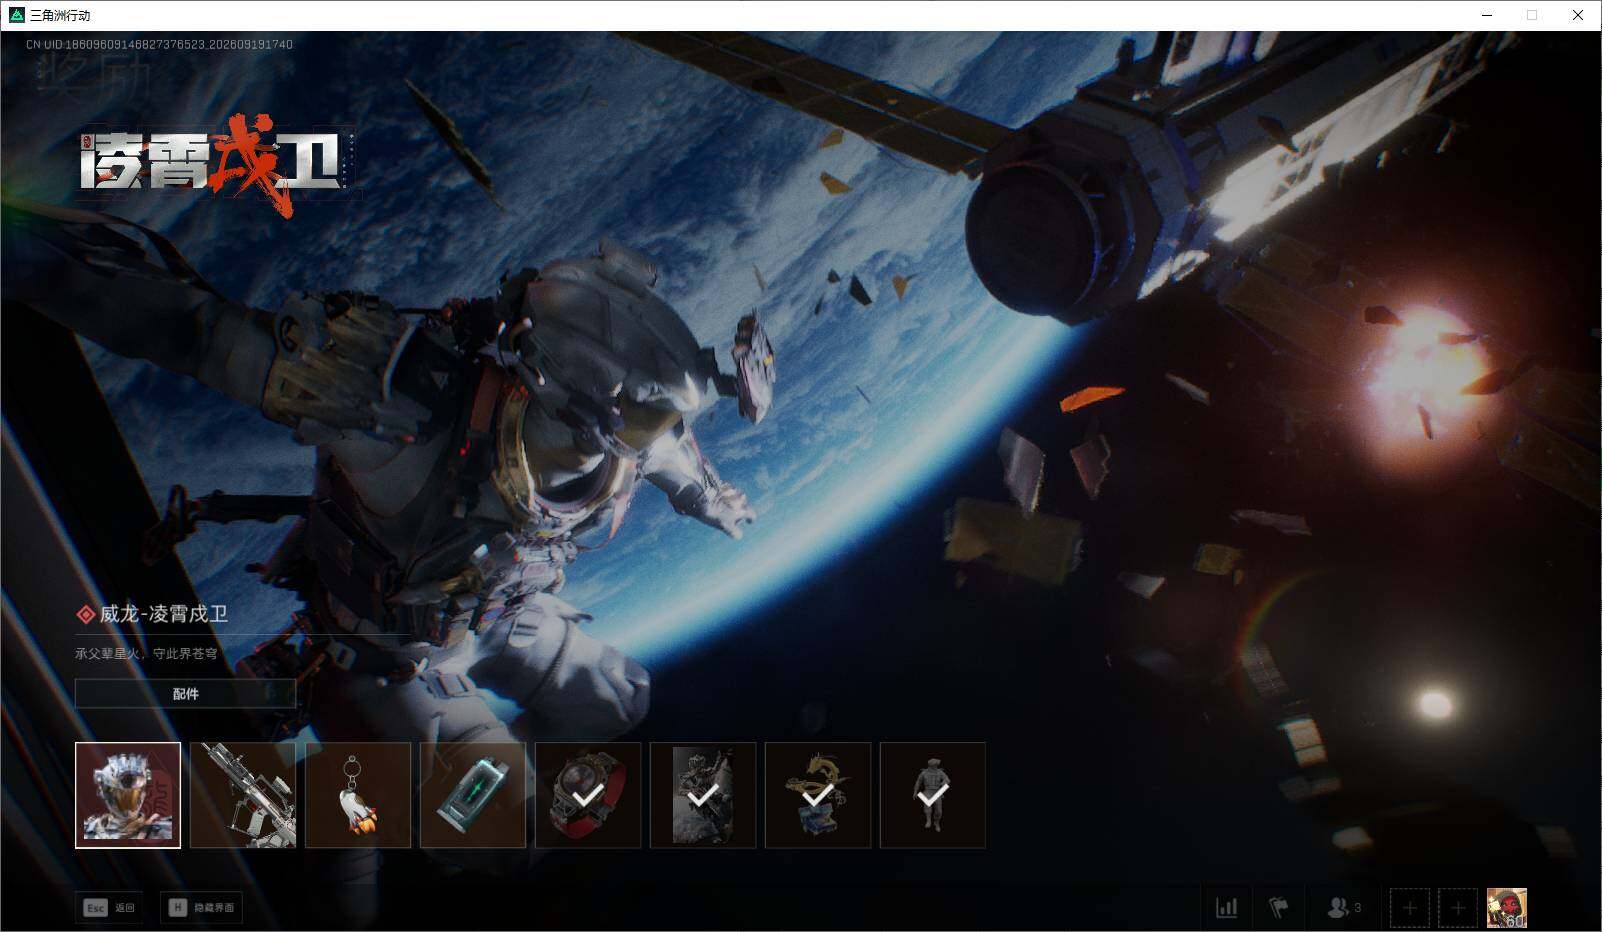The image size is (1602, 932).
Task: Open the friends icon showing 3
Action: tap(1343, 907)
